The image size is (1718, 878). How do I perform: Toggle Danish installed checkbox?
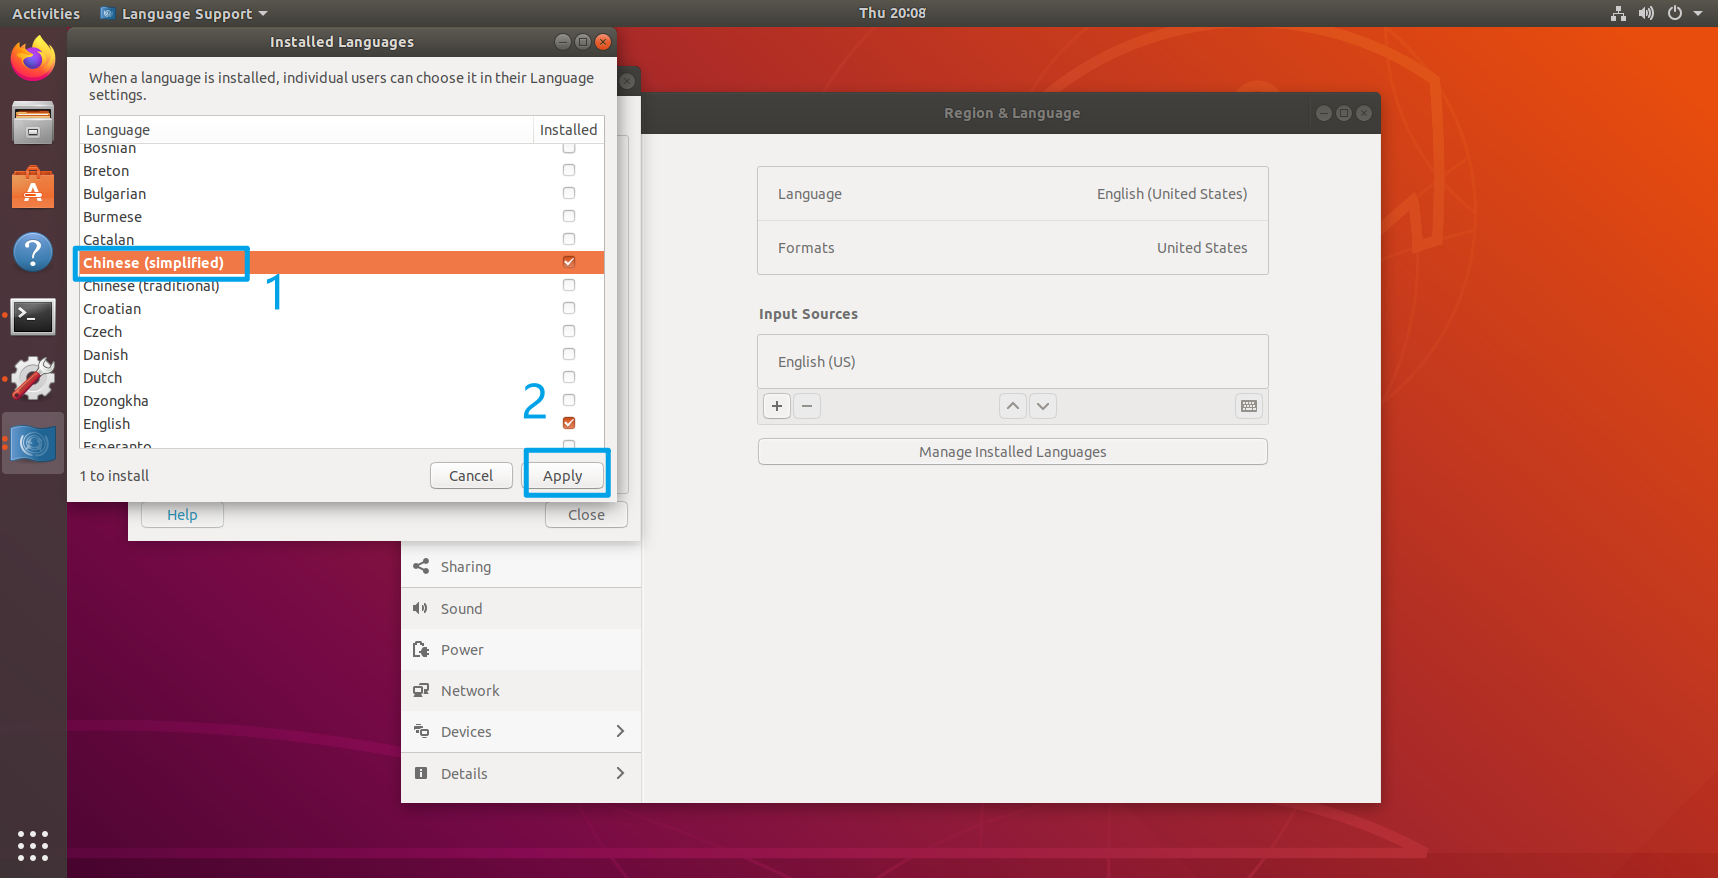coord(569,354)
